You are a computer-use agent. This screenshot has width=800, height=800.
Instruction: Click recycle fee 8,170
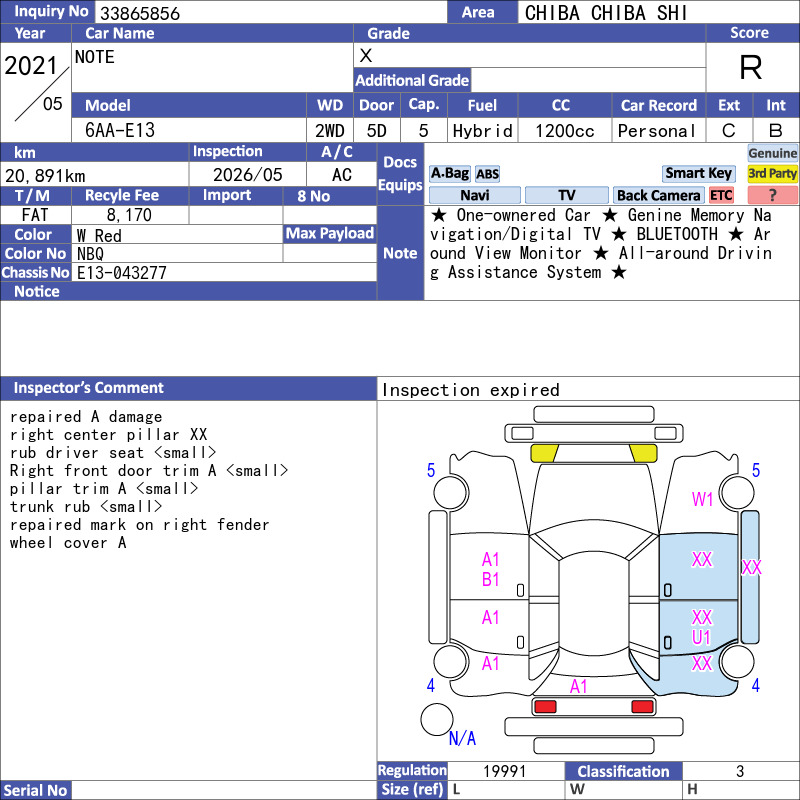[x=129, y=215]
